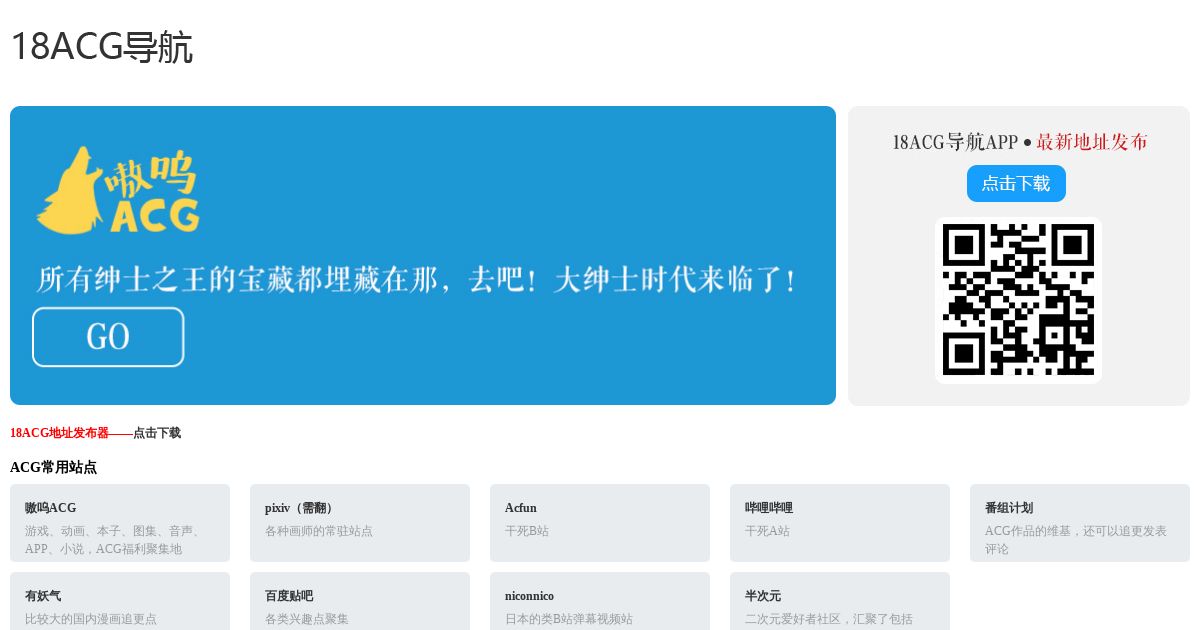Click the description 日本的类B站弹幕视频站
Viewport: 1200px width, 630px height.
[569, 619]
